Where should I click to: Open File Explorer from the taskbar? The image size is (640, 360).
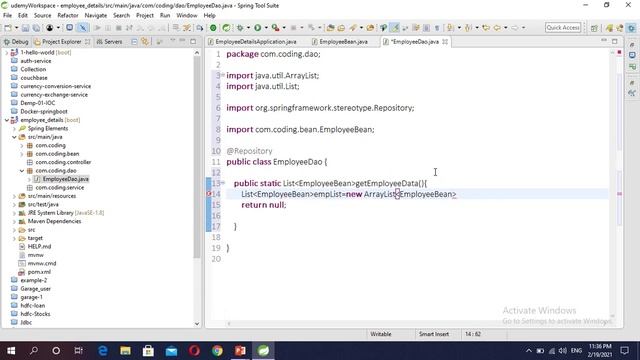125,351
